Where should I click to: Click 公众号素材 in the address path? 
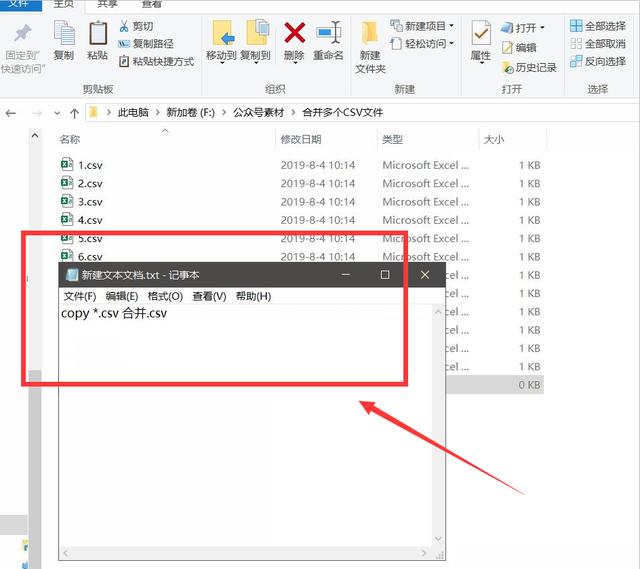point(258,112)
